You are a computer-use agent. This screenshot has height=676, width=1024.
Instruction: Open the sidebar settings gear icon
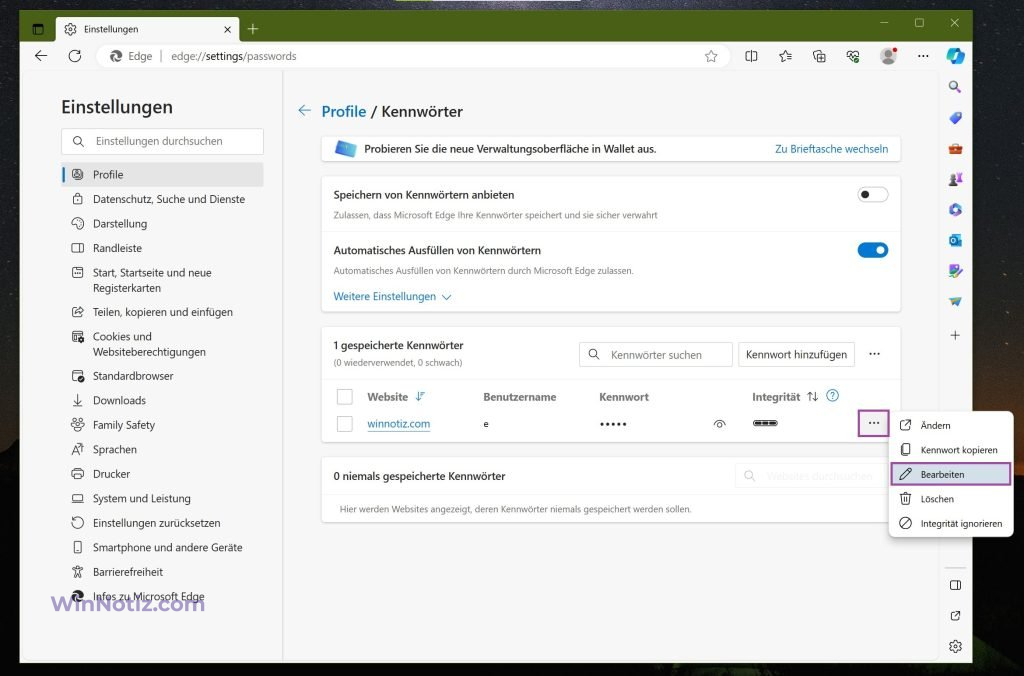pos(955,646)
